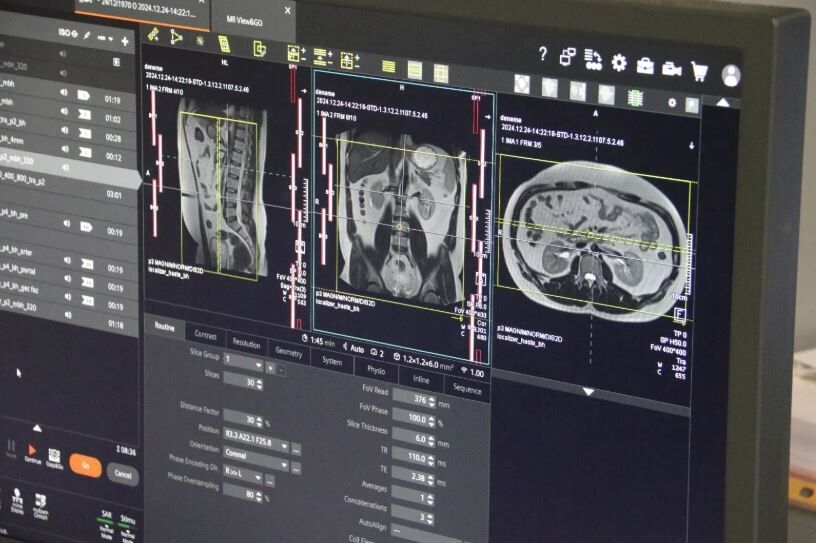
Task: Add a protocol with the plus icon
Action: (125, 41)
